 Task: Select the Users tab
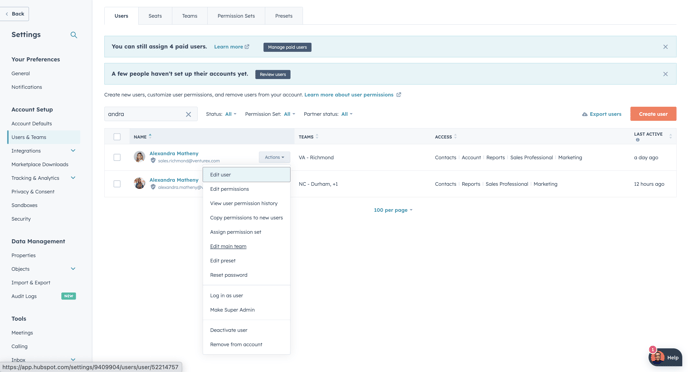(x=121, y=16)
